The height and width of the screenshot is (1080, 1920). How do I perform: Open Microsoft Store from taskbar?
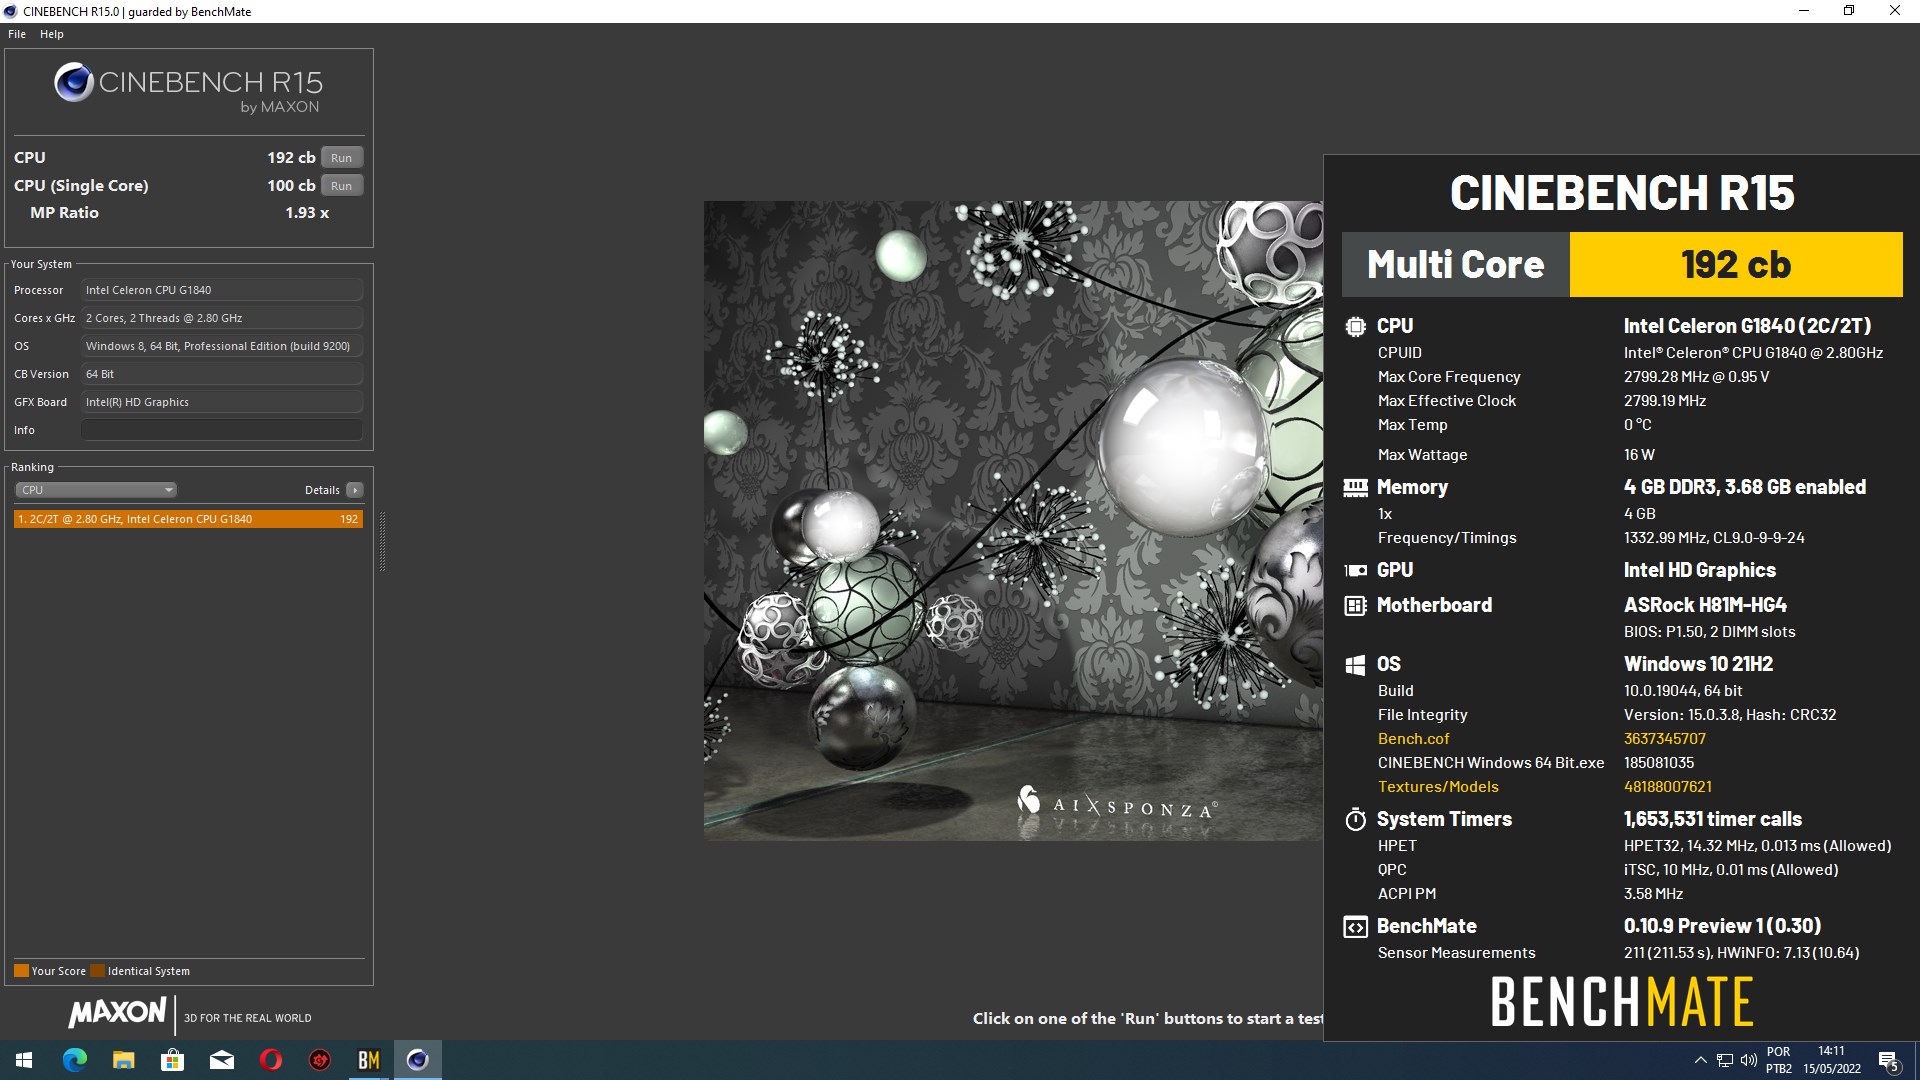(172, 1060)
